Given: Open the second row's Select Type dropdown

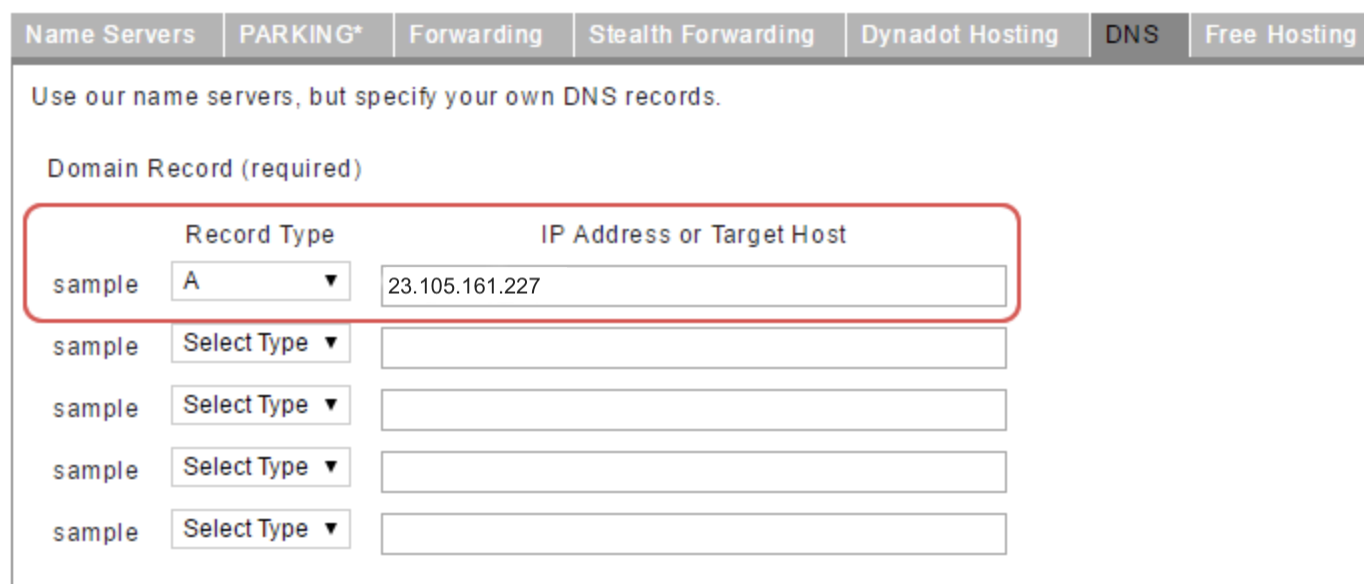Looking at the screenshot, I should pyautogui.click(x=261, y=344).
